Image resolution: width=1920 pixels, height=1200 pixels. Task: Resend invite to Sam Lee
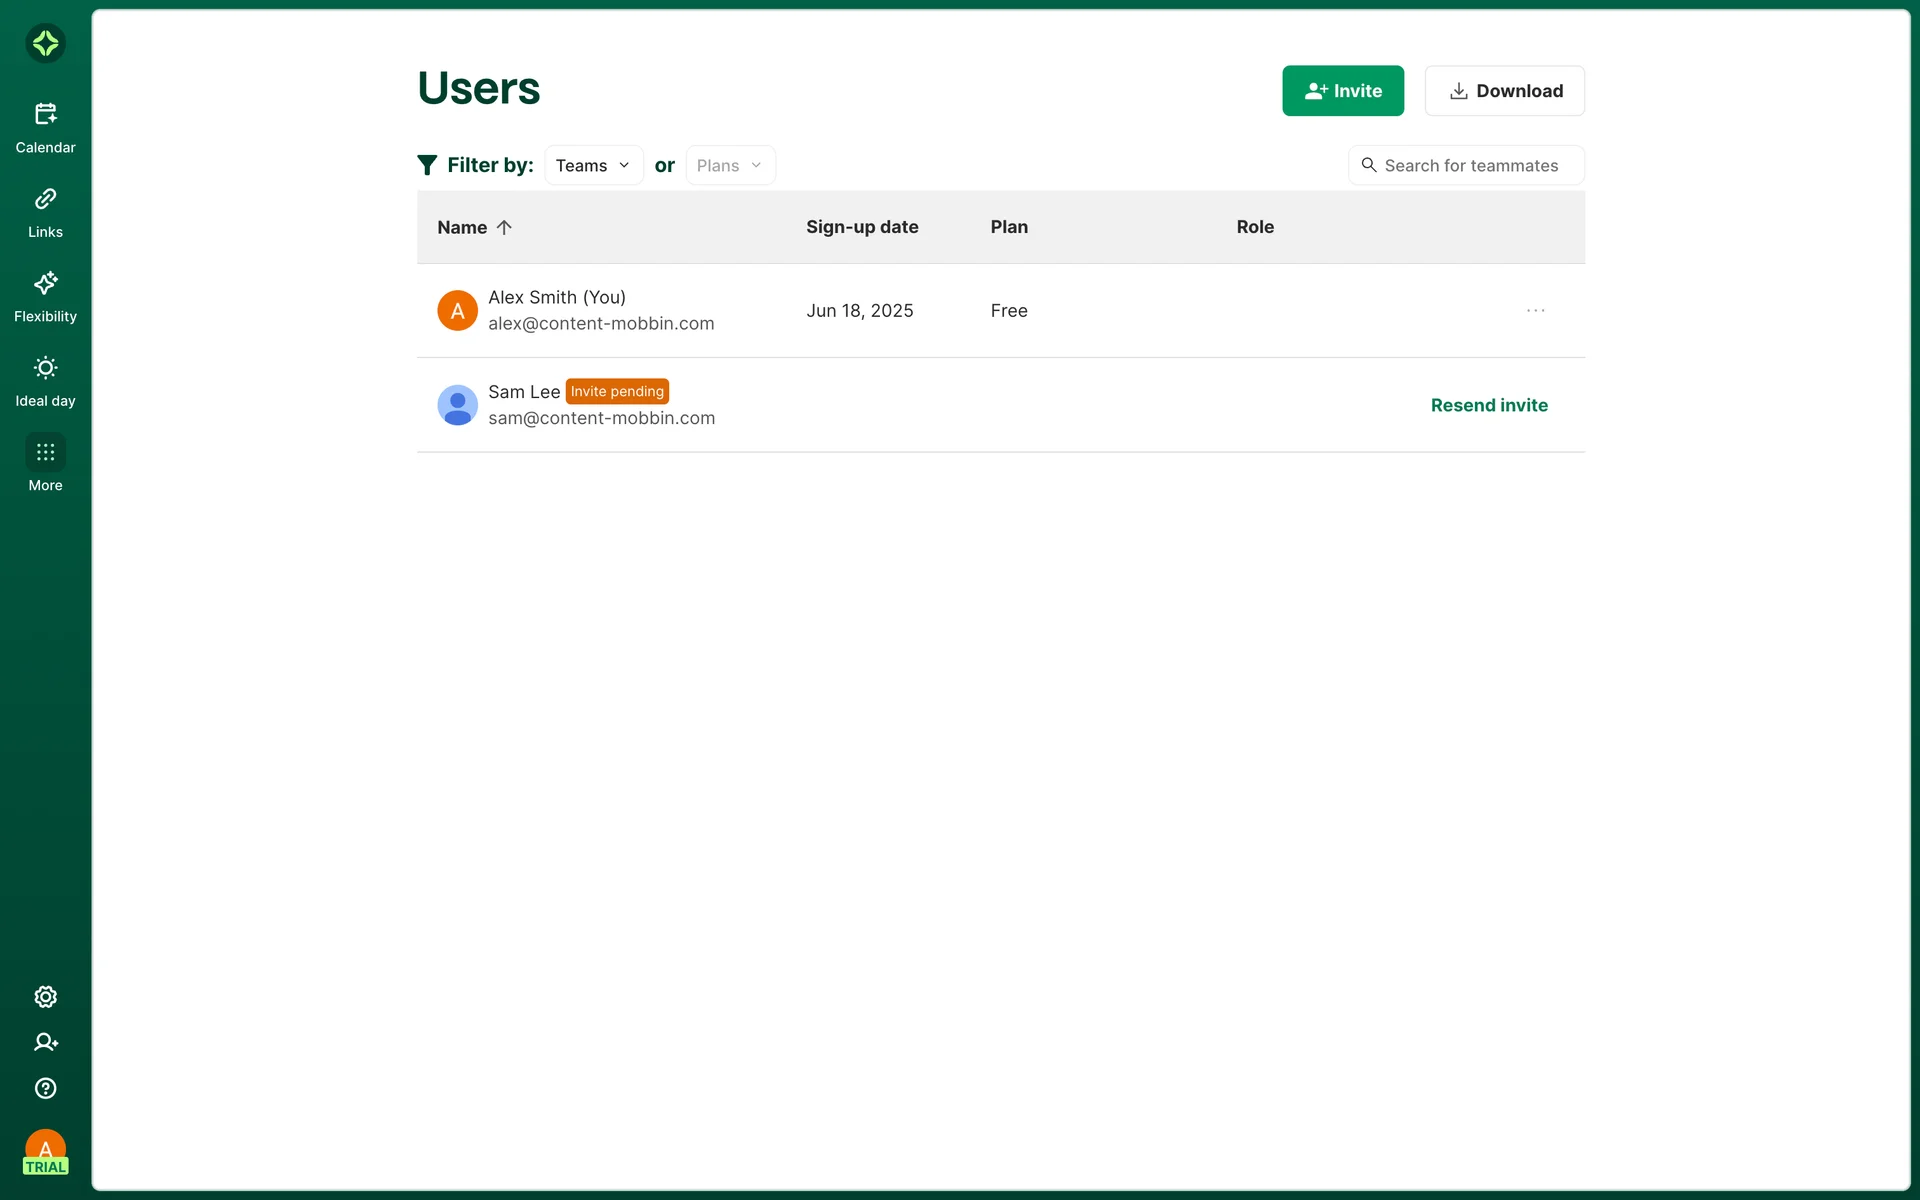point(1488,405)
